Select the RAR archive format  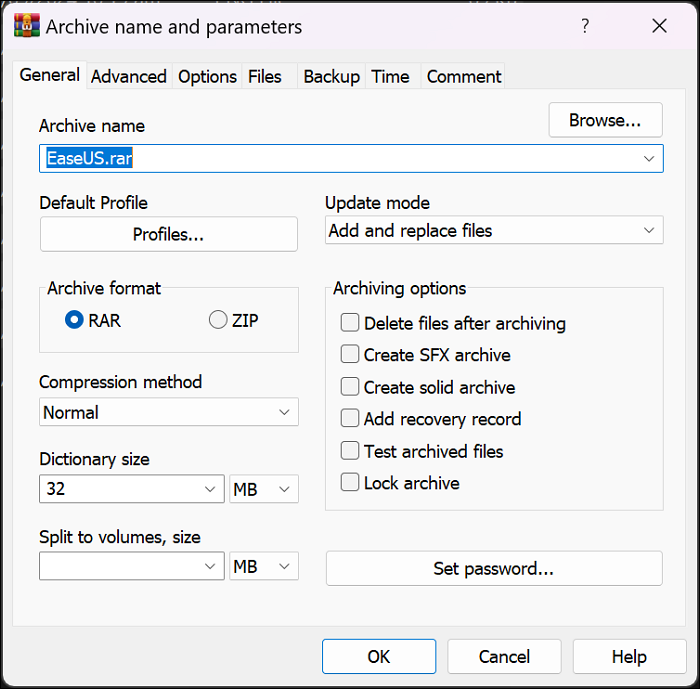74,320
